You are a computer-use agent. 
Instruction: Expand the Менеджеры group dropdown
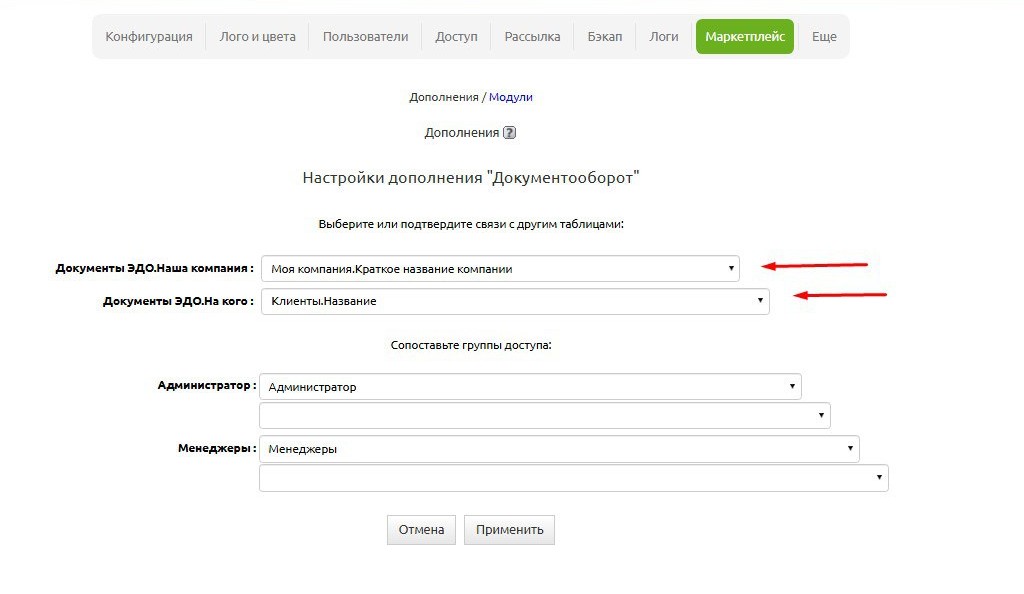click(x=559, y=449)
